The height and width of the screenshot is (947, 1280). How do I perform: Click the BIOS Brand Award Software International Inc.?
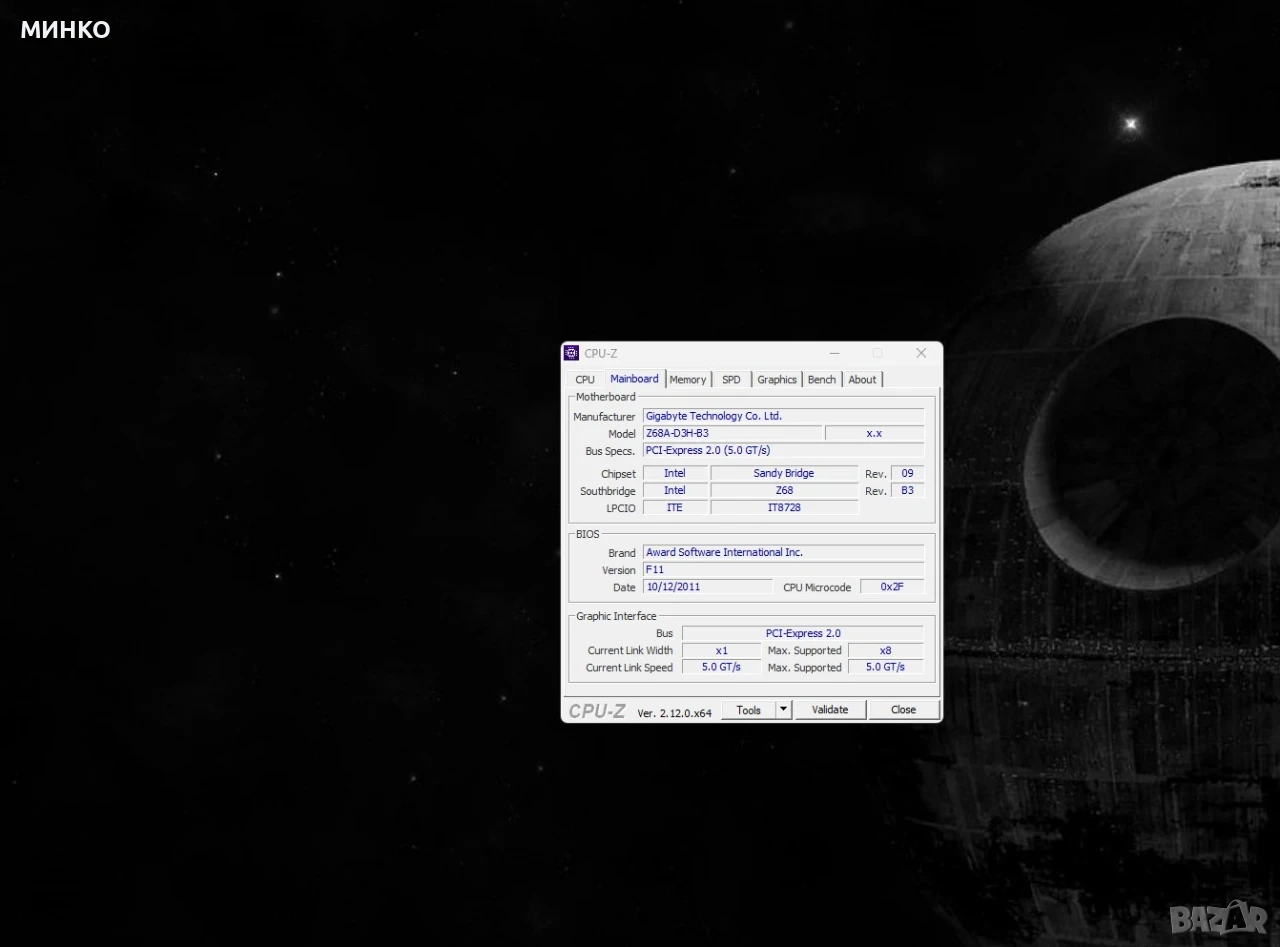[x=783, y=552]
